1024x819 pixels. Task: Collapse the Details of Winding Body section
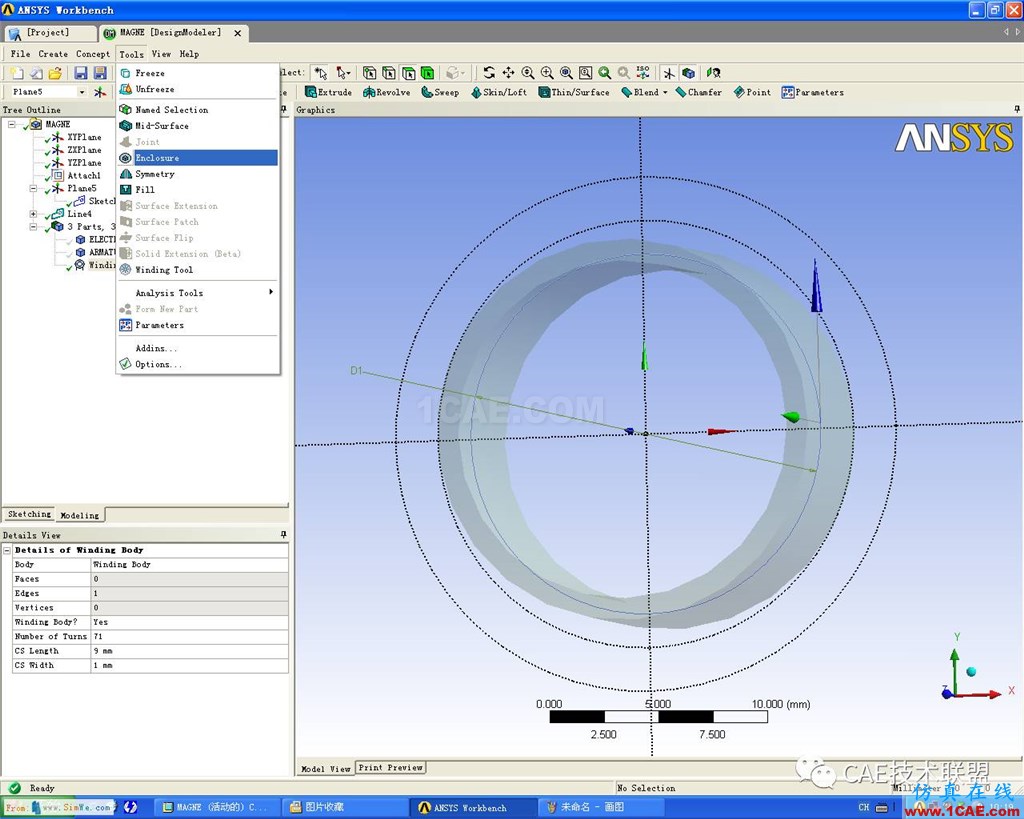click(x=7, y=551)
